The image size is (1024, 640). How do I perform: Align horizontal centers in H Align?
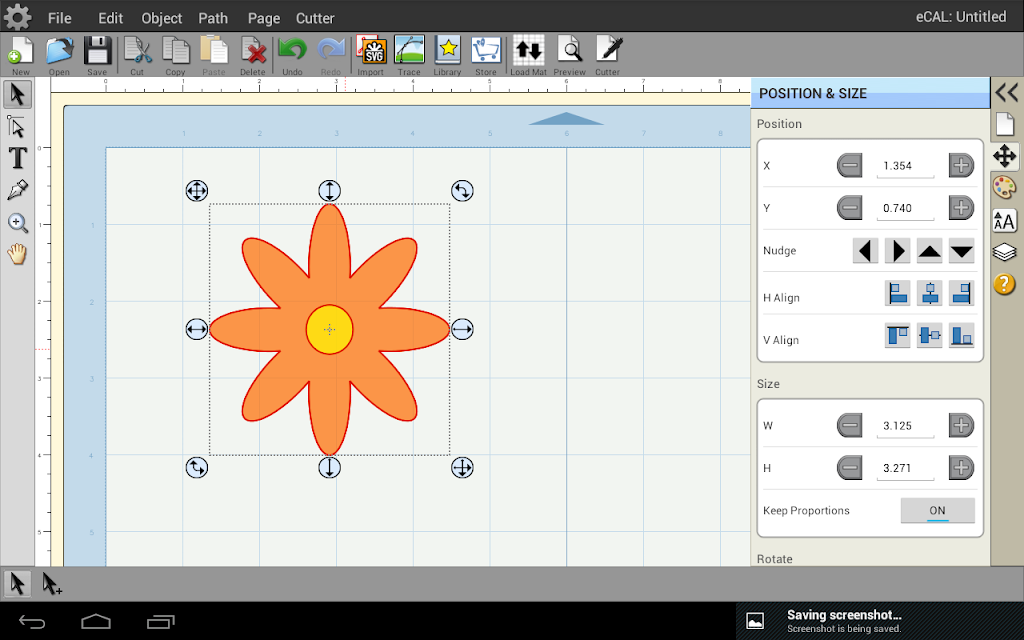(929, 293)
